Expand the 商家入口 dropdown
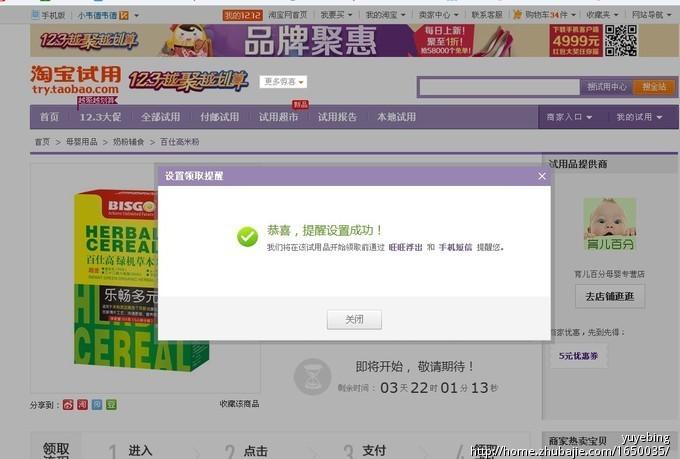This screenshot has width=680, height=459. point(569,117)
